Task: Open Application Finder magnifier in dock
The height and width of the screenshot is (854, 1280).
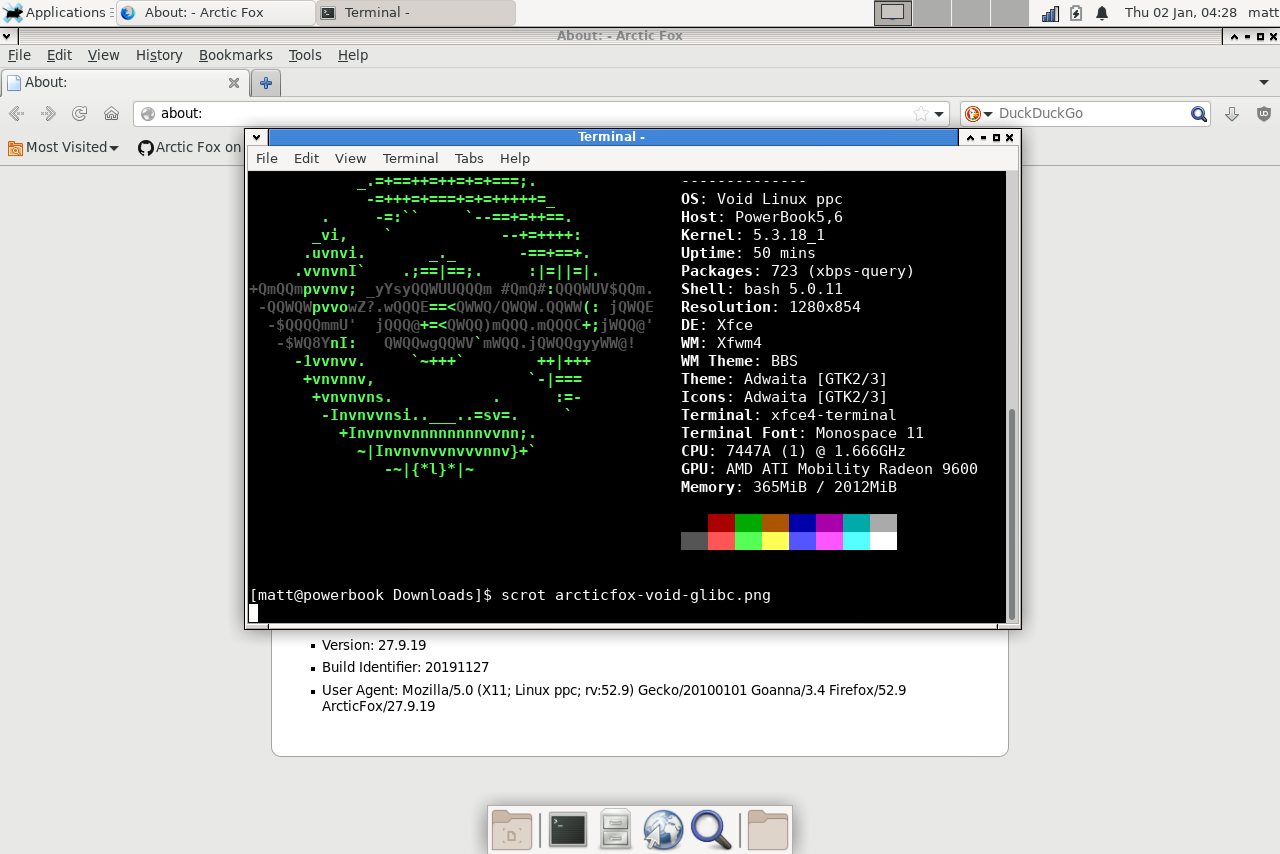Action: pyautogui.click(x=711, y=830)
